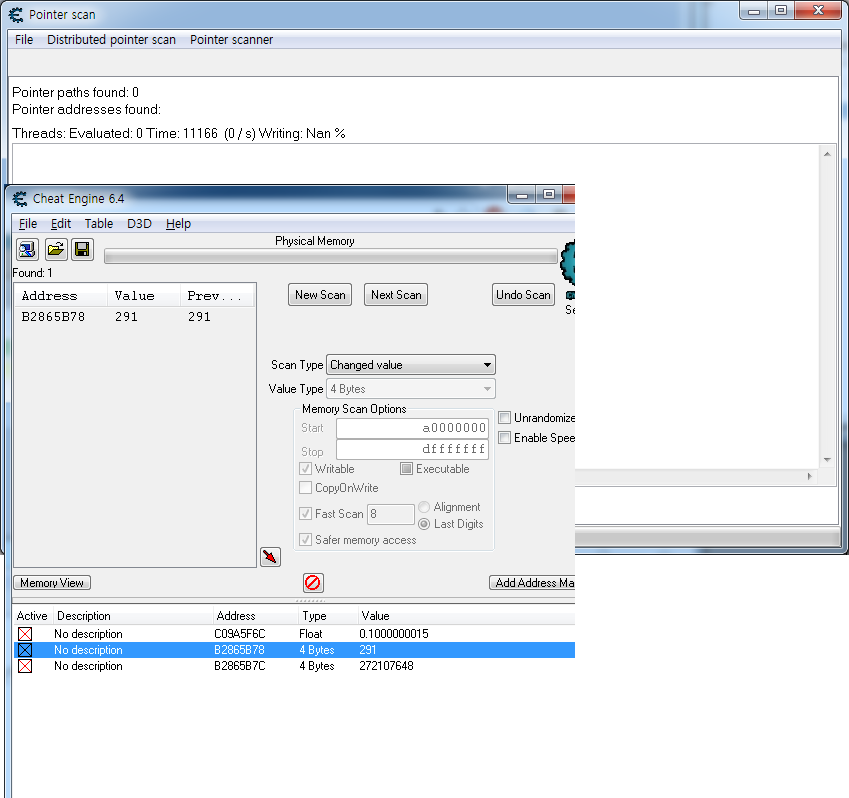The width and height of the screenshot is (849, 798).
Task: Open Cheat Engine Help menu
Action: (178, 224)
